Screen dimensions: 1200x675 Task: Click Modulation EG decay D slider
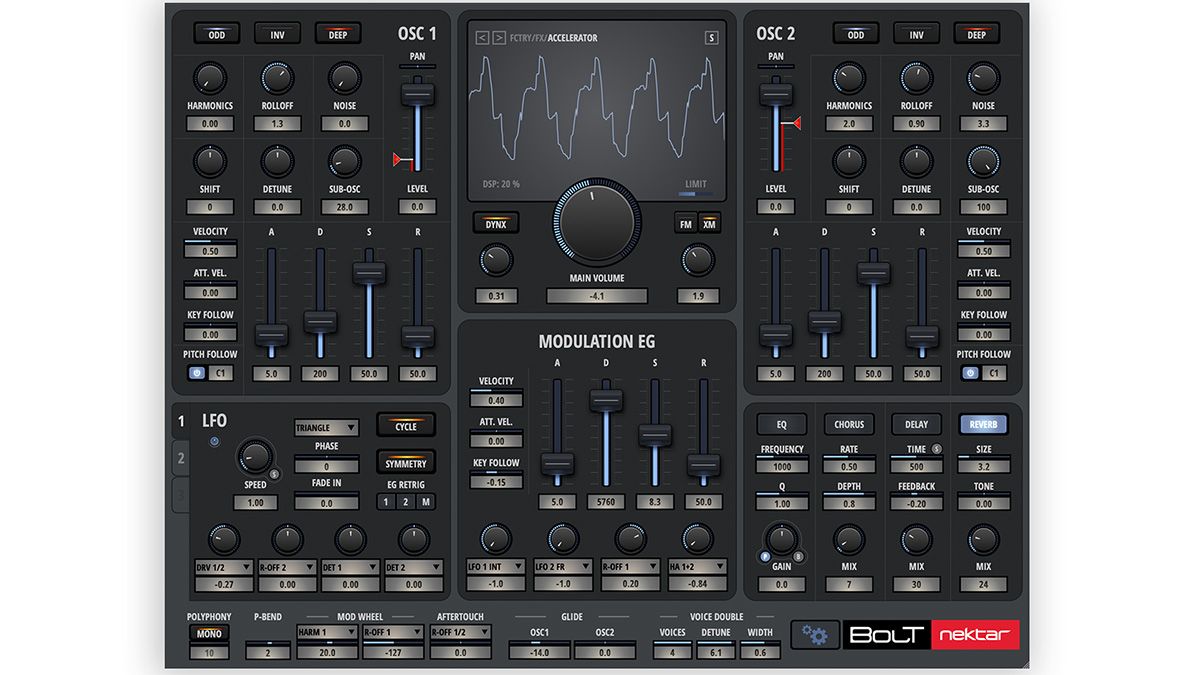605,400
